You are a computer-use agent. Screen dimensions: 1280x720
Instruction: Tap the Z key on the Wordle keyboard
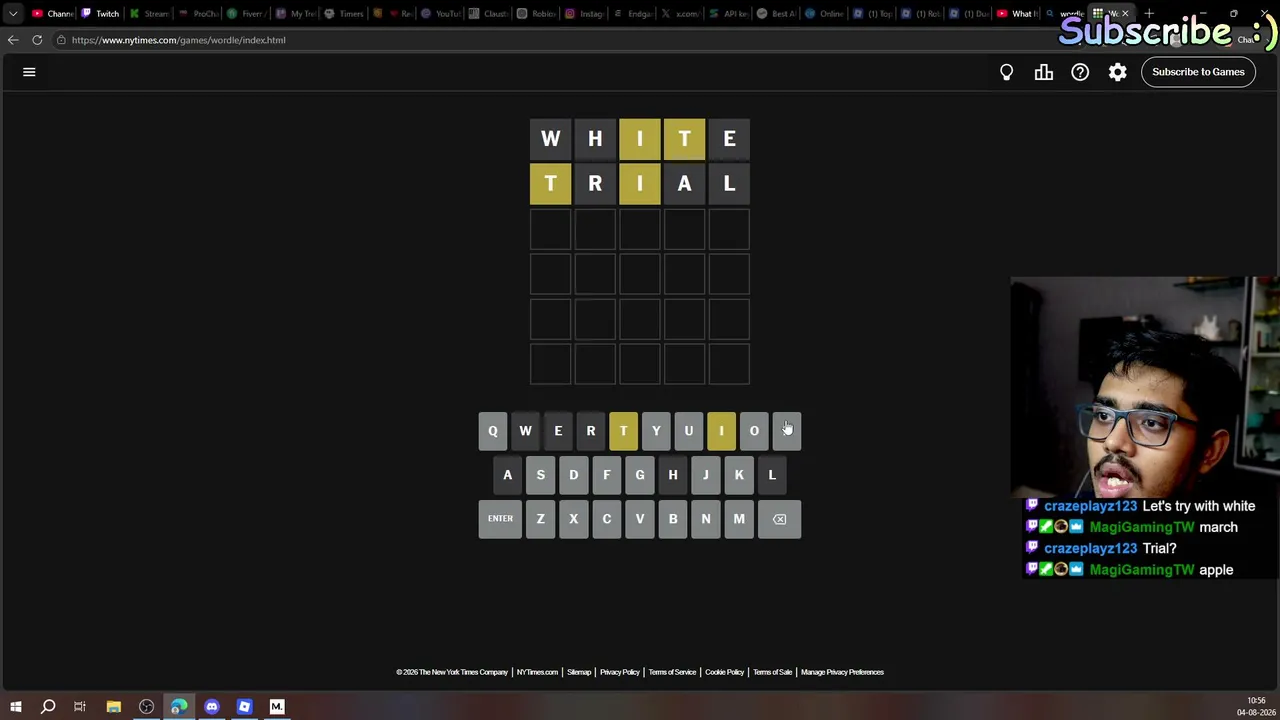click(x=541, y=519)
